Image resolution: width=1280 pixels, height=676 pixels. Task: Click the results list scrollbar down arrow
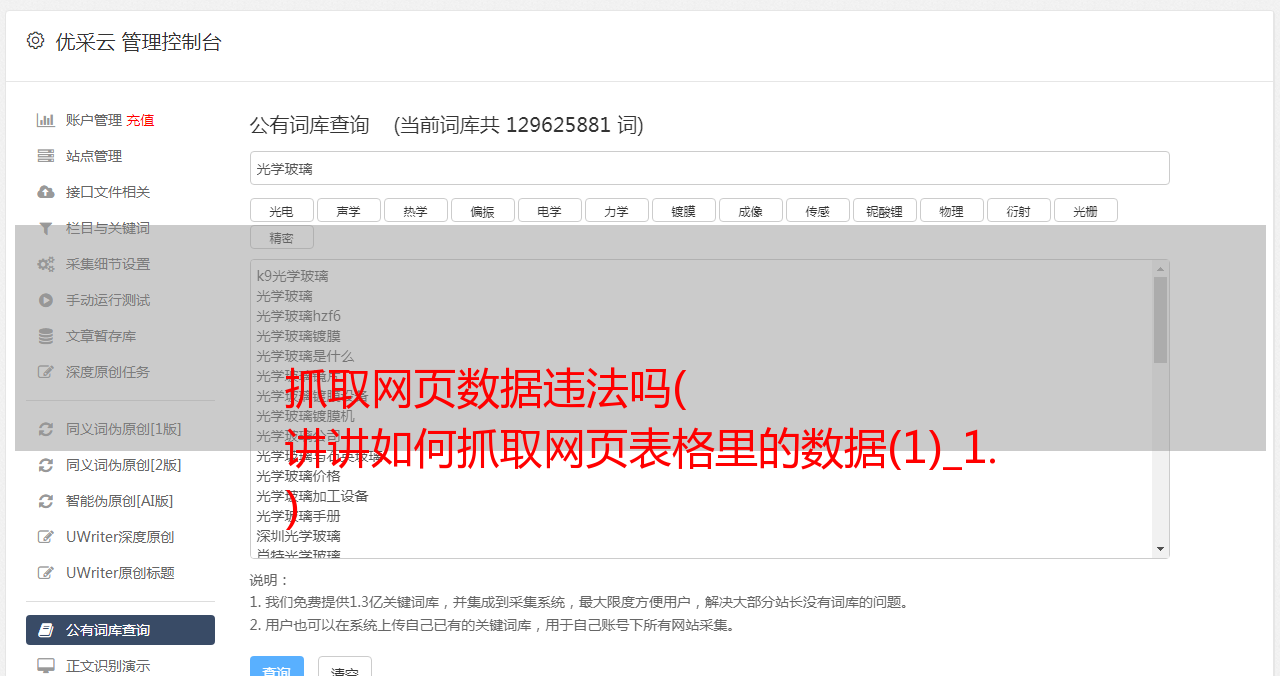[1161, 549]
